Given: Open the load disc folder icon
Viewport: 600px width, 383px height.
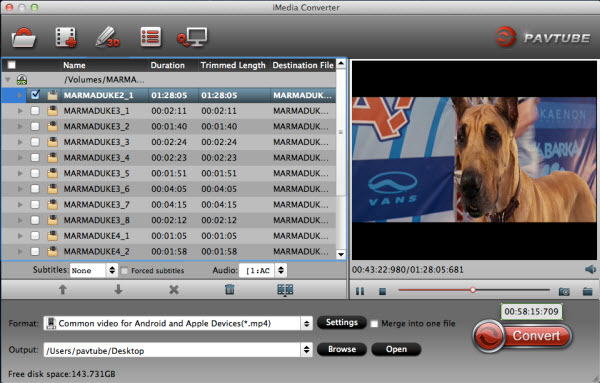Looking at the screenshot, I should [x=24, y=37].
